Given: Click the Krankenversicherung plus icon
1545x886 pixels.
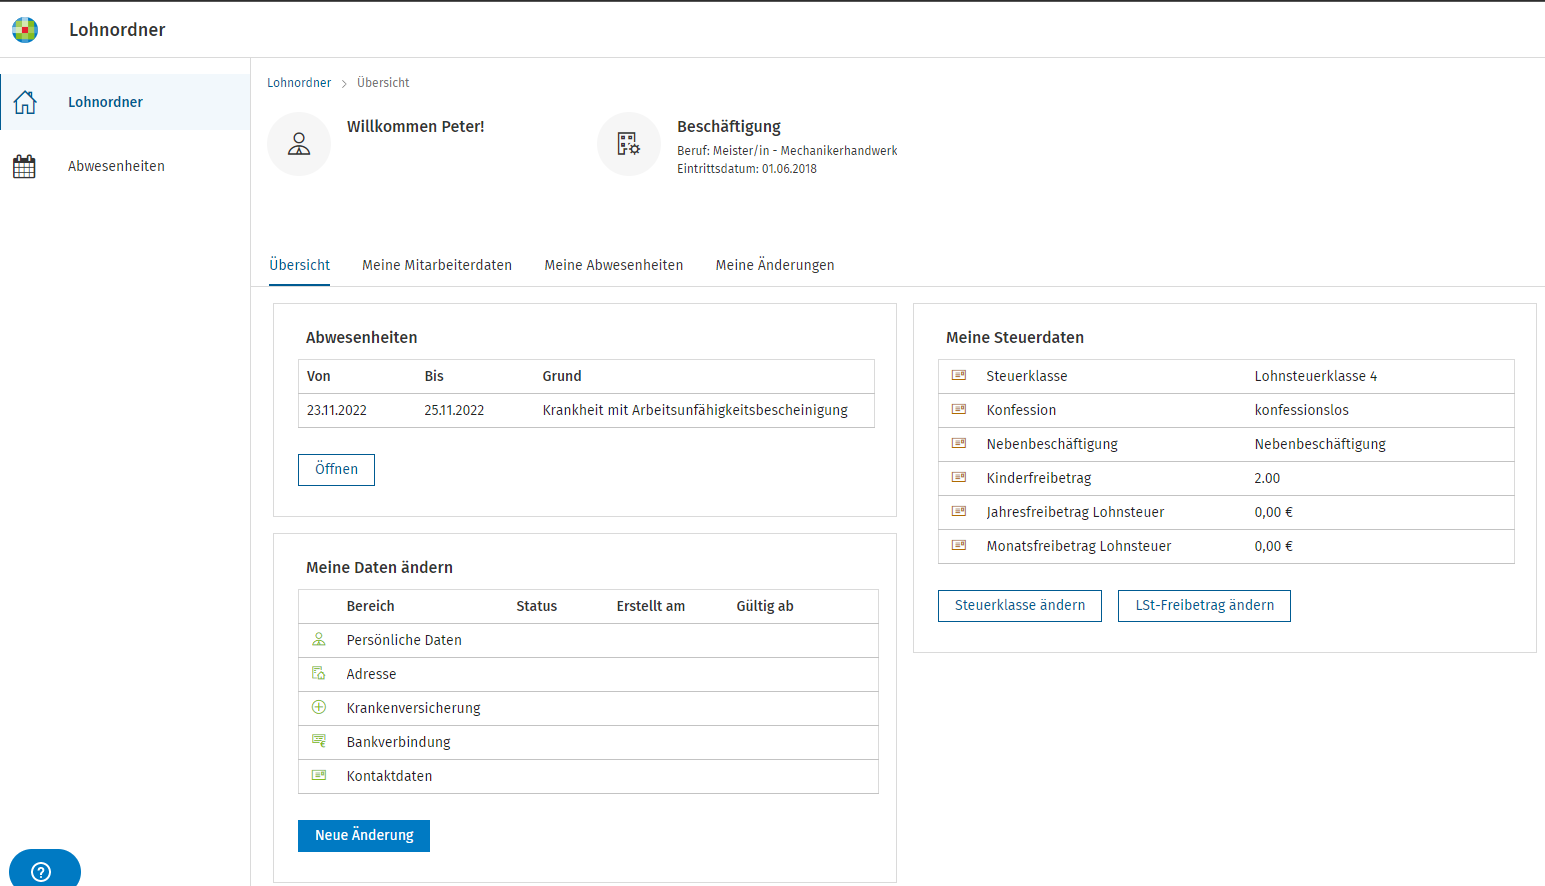Looking at the screenshot, I should (x=319, y=708).
